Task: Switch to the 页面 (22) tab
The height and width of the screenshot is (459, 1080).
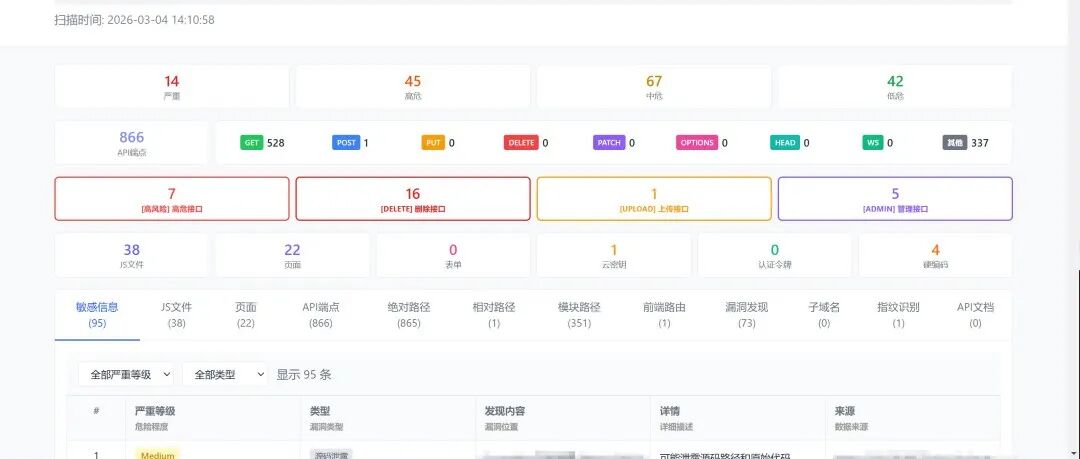Action: 246,315
